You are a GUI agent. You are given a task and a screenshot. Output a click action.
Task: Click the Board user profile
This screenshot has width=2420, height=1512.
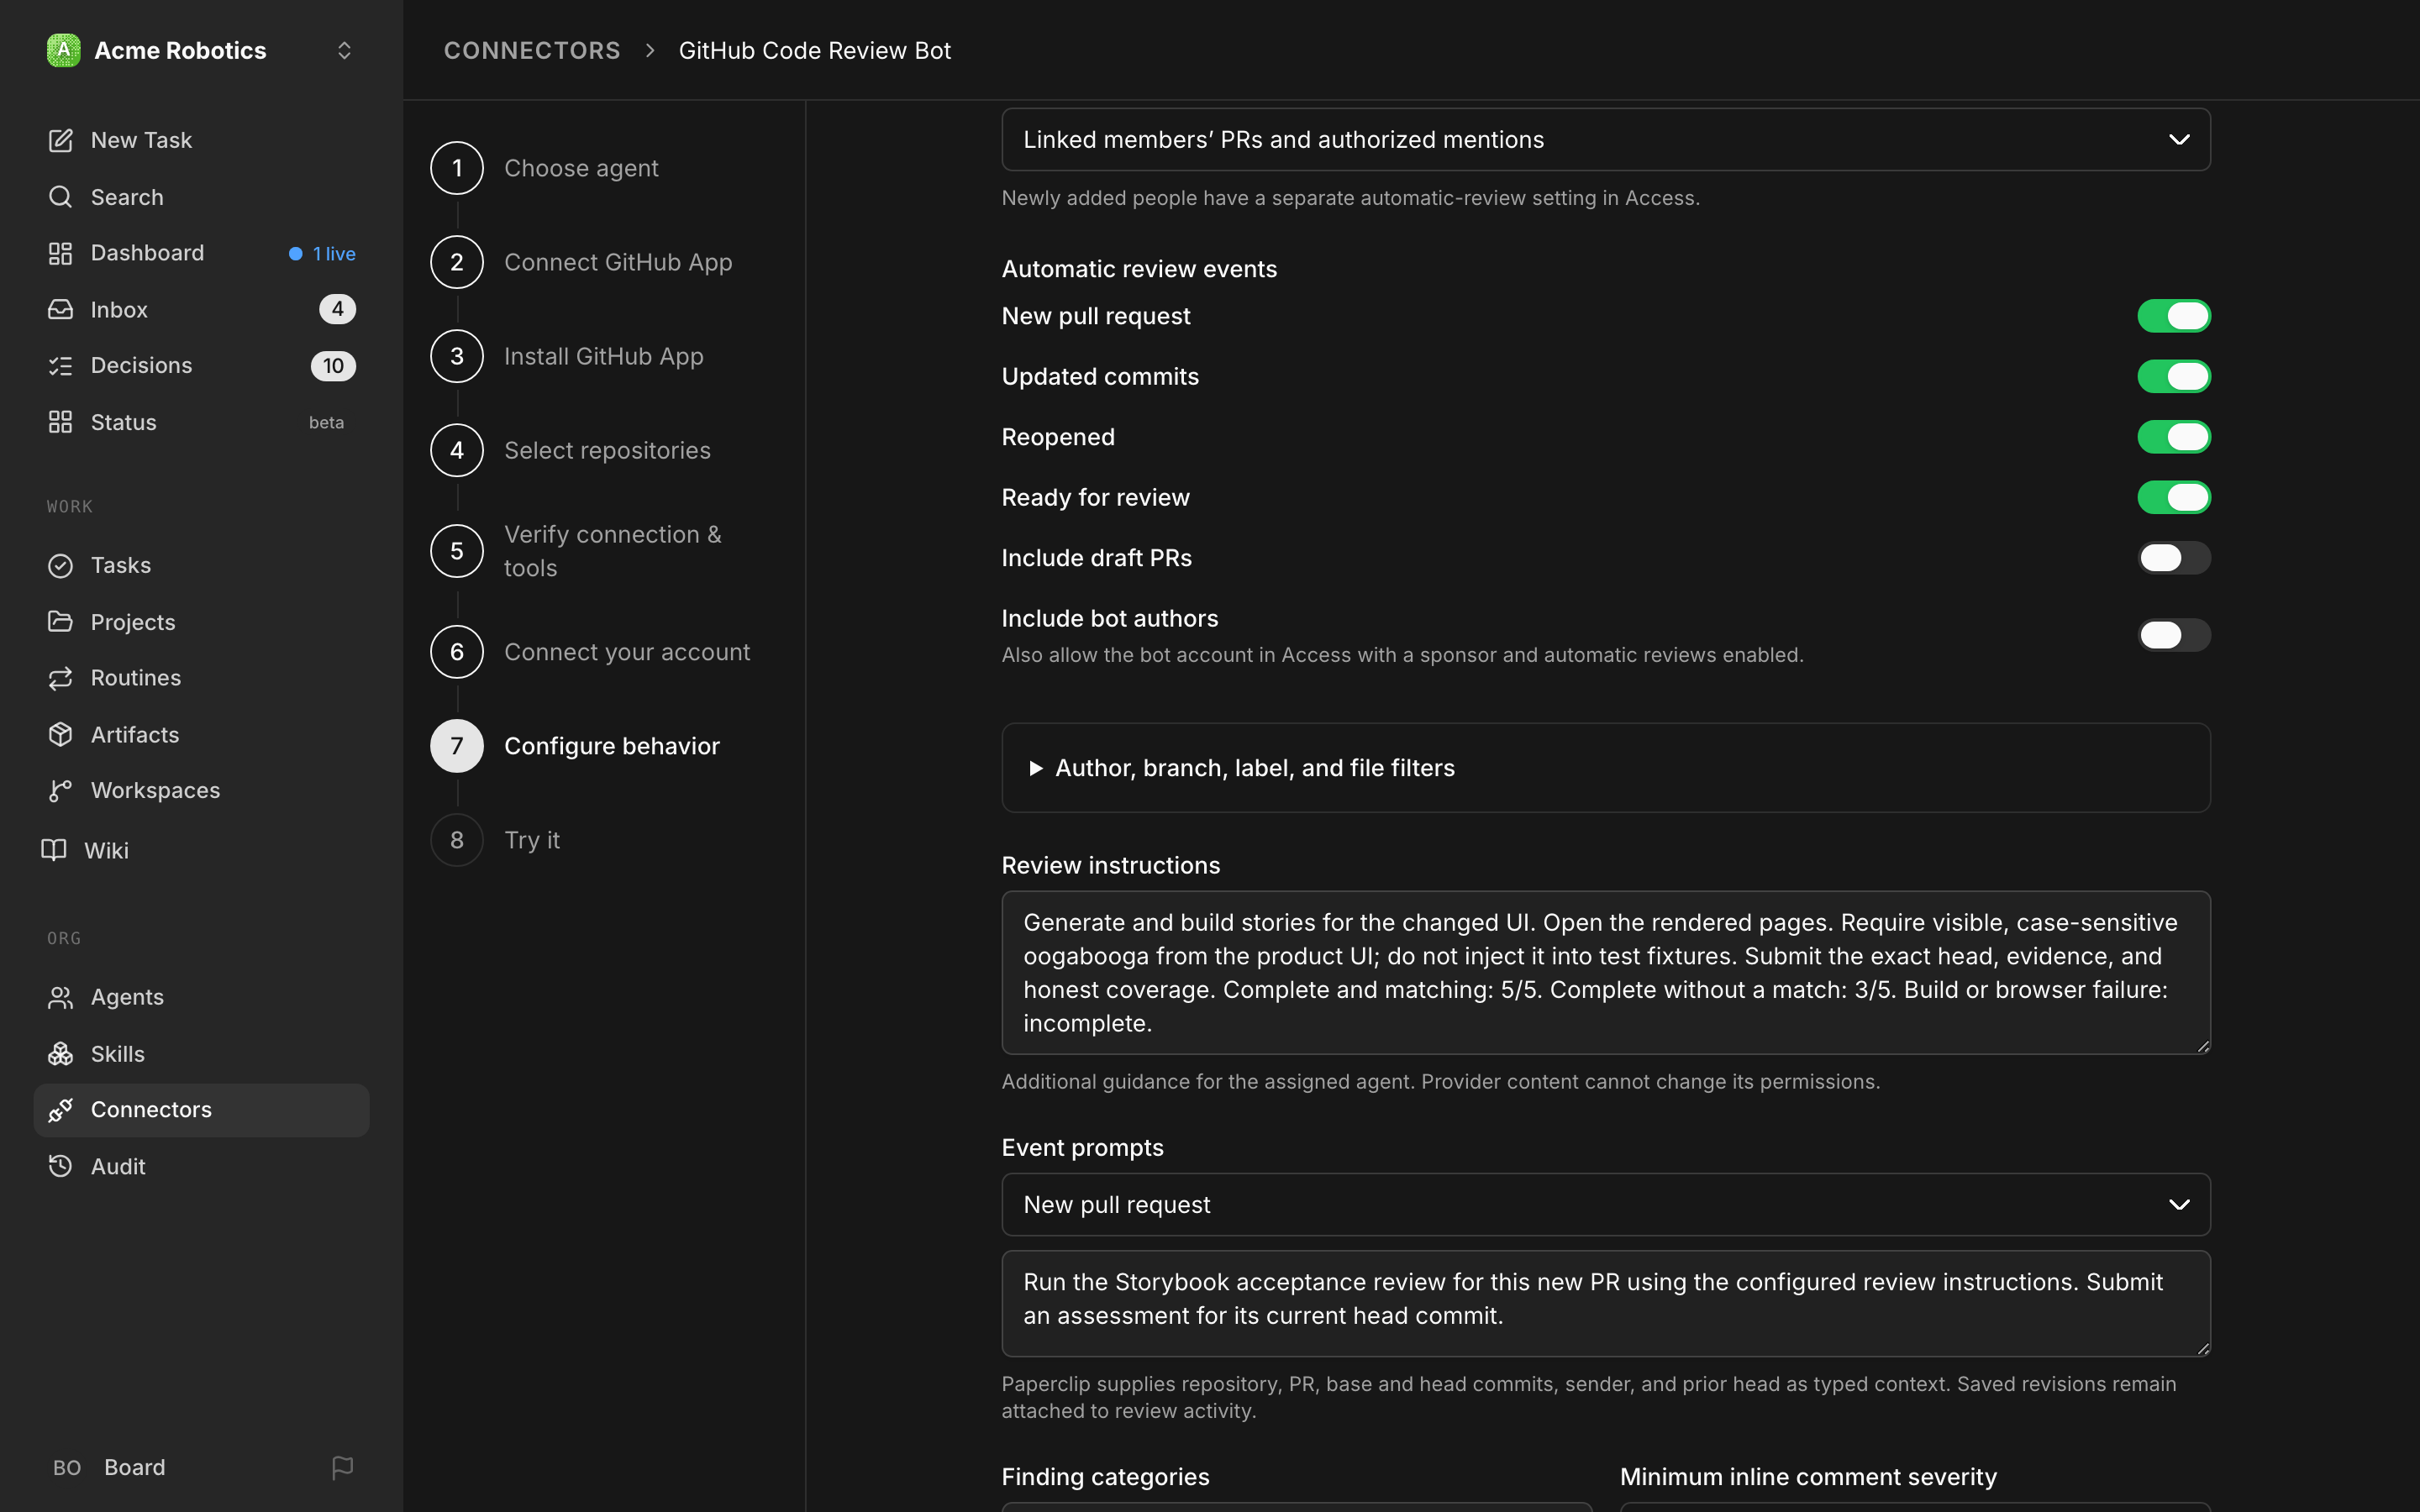[109, 1467]
